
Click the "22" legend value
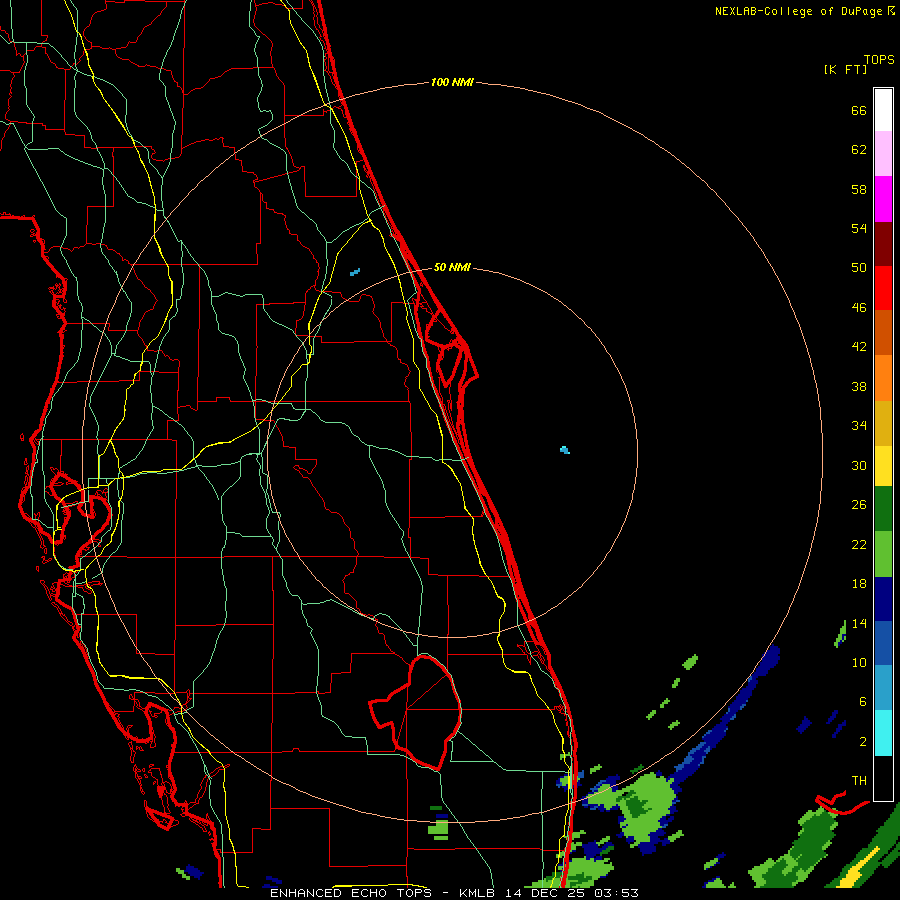pyautogui.click(x=859, y=544)
